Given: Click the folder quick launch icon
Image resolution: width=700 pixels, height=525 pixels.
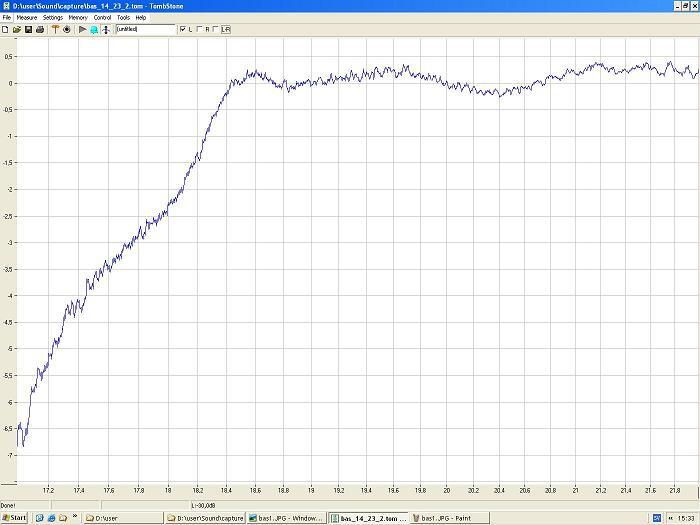Looking at the screenshot, I should 63,518.
